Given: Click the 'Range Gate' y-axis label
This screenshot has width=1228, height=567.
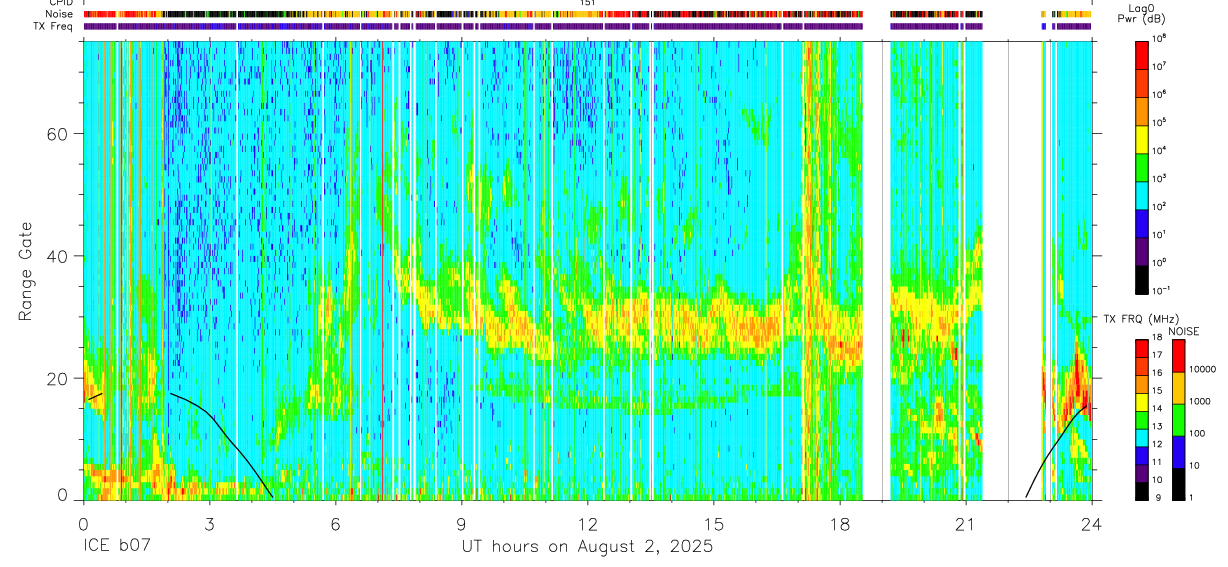Looking at the screenshot, I should coord(25,270).
